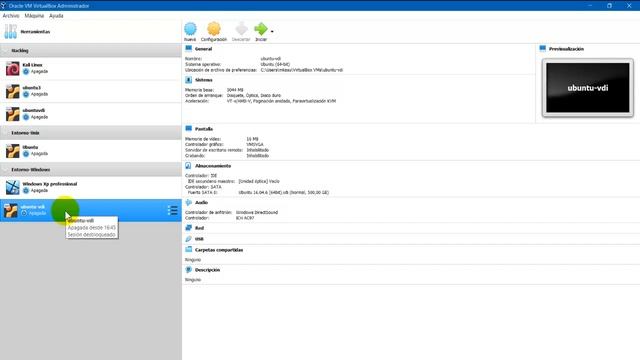Open the ubuntu-vdi machine tools menu button
Viewport: 640px width, 360px height.
173,210
